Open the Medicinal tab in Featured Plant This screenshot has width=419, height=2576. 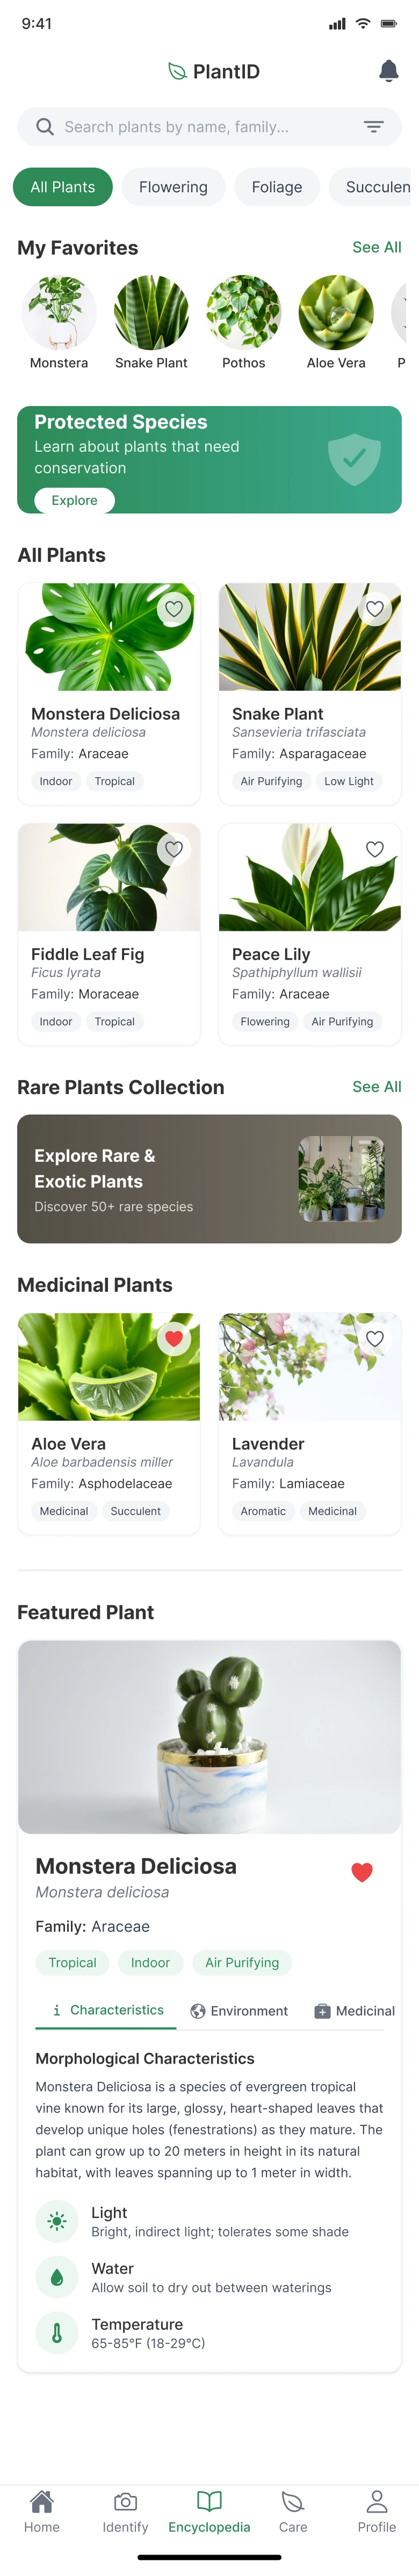coord(355,2010)
